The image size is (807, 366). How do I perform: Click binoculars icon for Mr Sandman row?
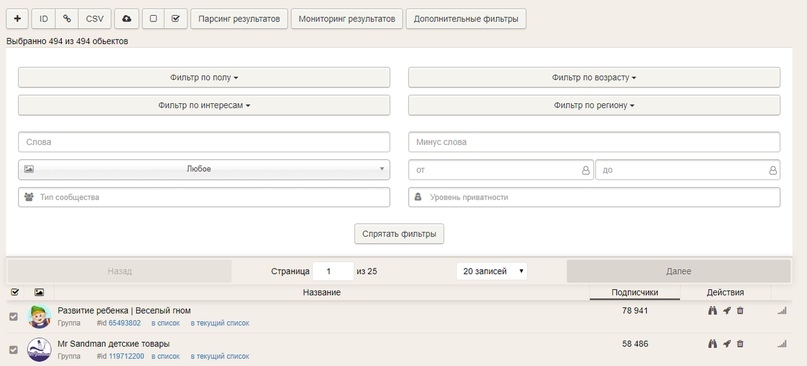(x=713, y=343)
